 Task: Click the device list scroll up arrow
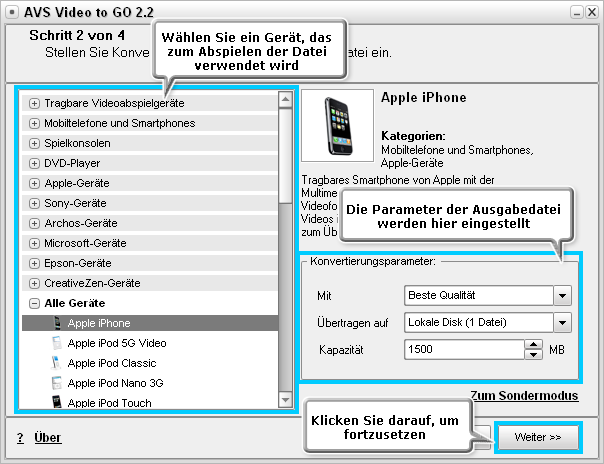[x=285, y=100]
